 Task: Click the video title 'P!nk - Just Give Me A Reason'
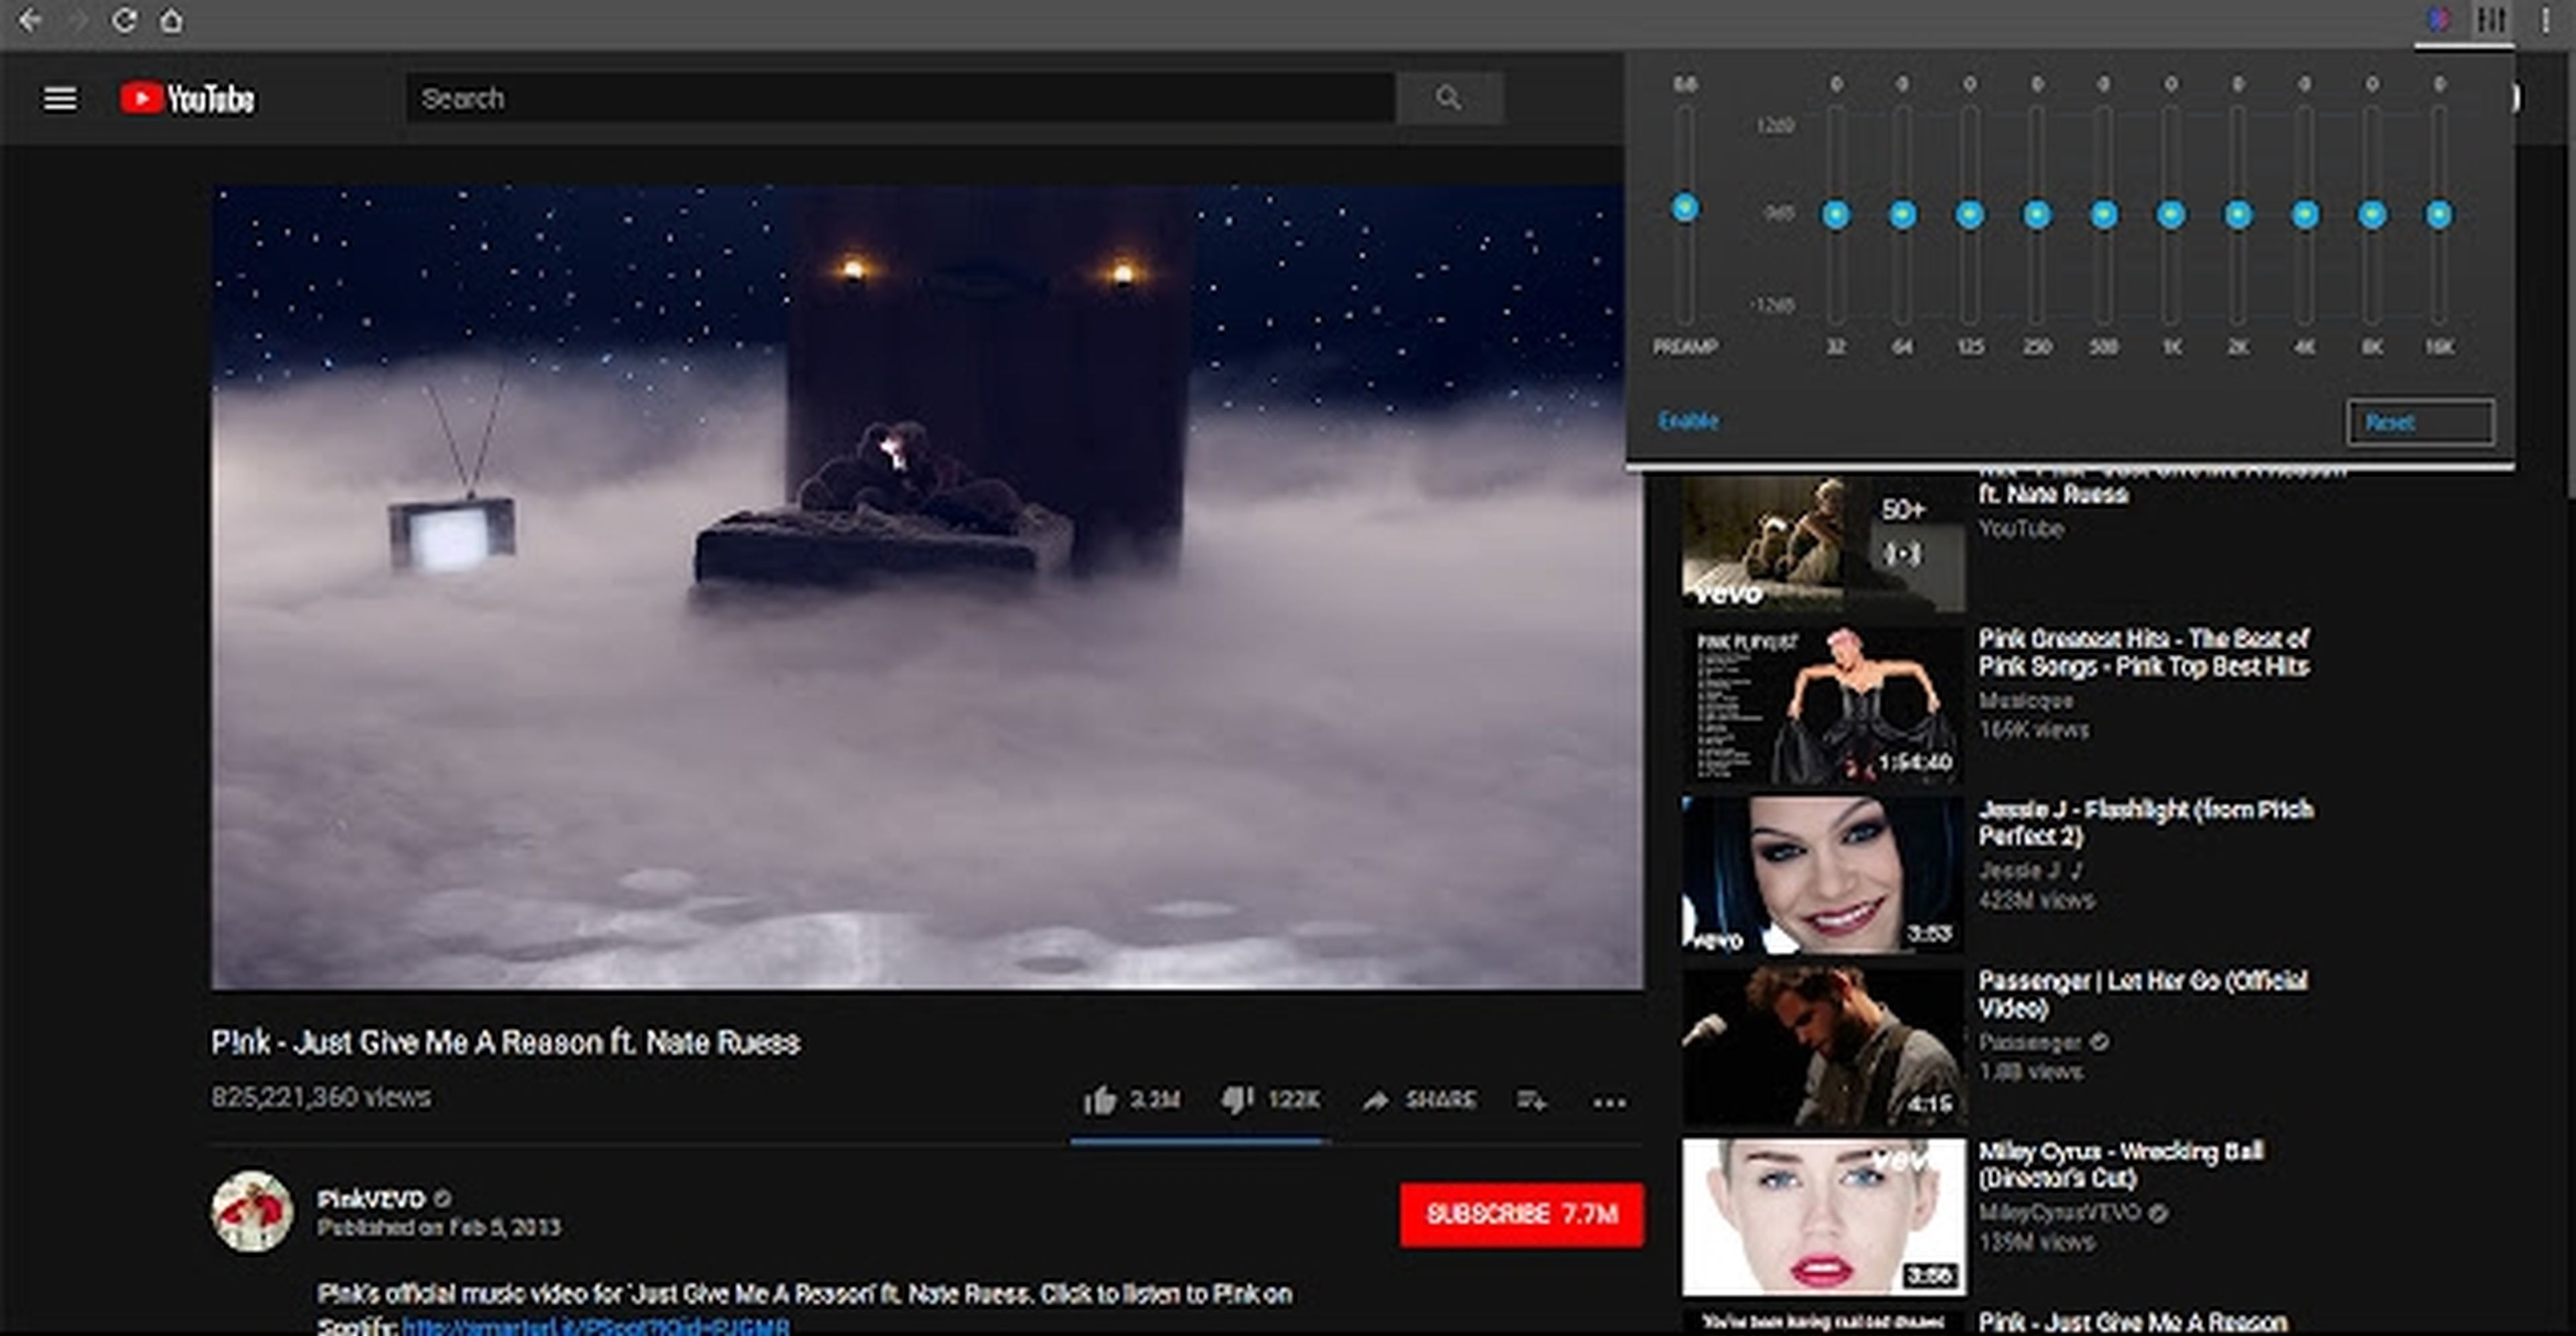505,1043
